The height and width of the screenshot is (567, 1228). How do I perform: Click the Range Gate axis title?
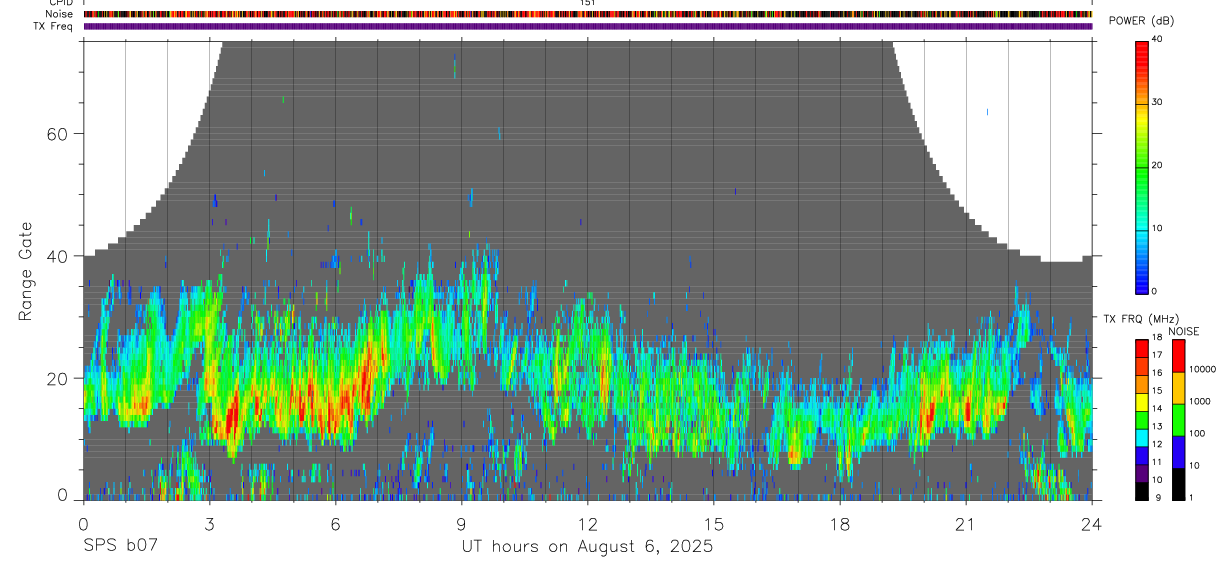[x=26, y=272]
